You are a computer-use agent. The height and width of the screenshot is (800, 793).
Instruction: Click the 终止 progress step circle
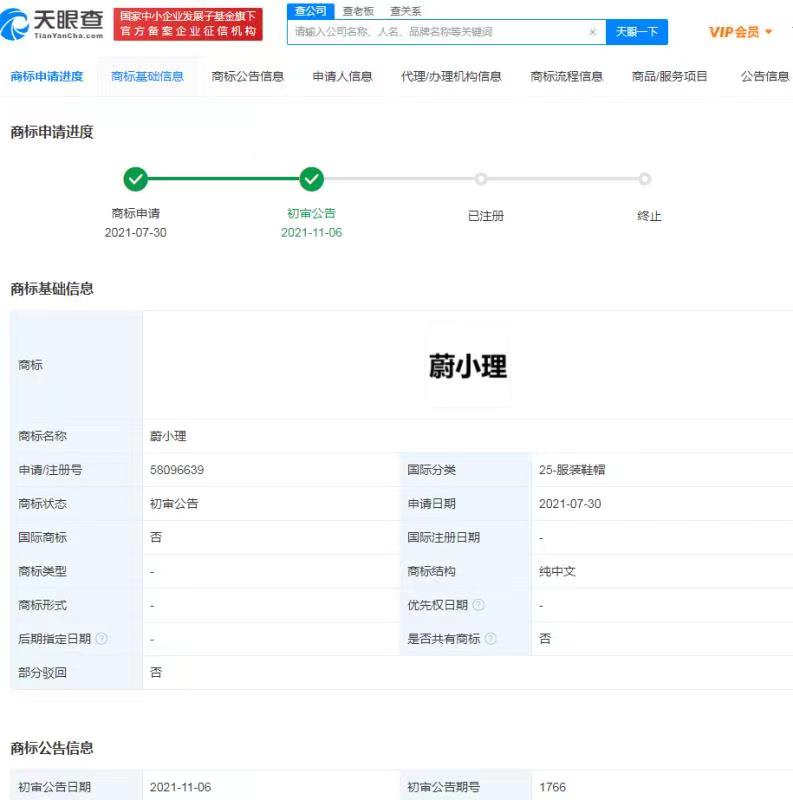645,179
